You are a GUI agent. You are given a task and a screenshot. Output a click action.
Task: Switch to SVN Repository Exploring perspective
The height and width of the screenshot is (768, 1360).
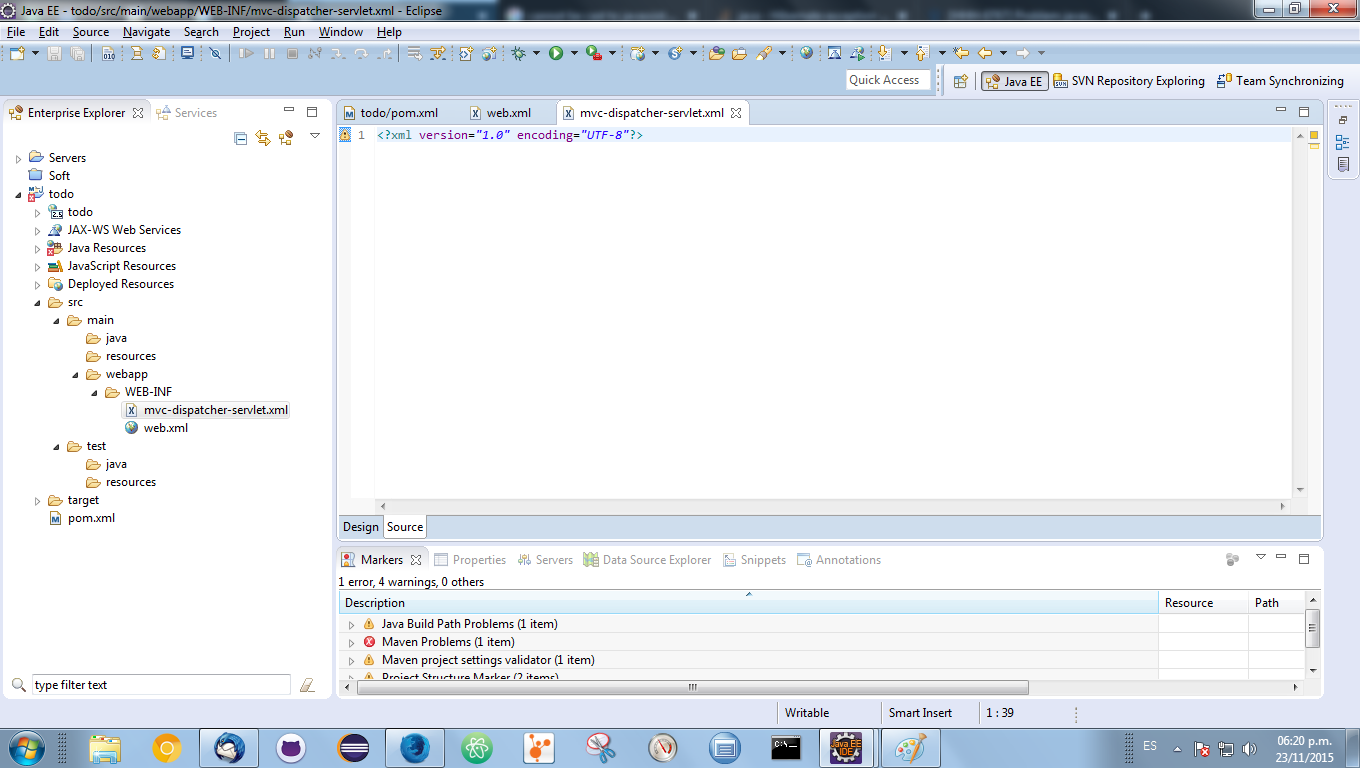point(1129,81)
